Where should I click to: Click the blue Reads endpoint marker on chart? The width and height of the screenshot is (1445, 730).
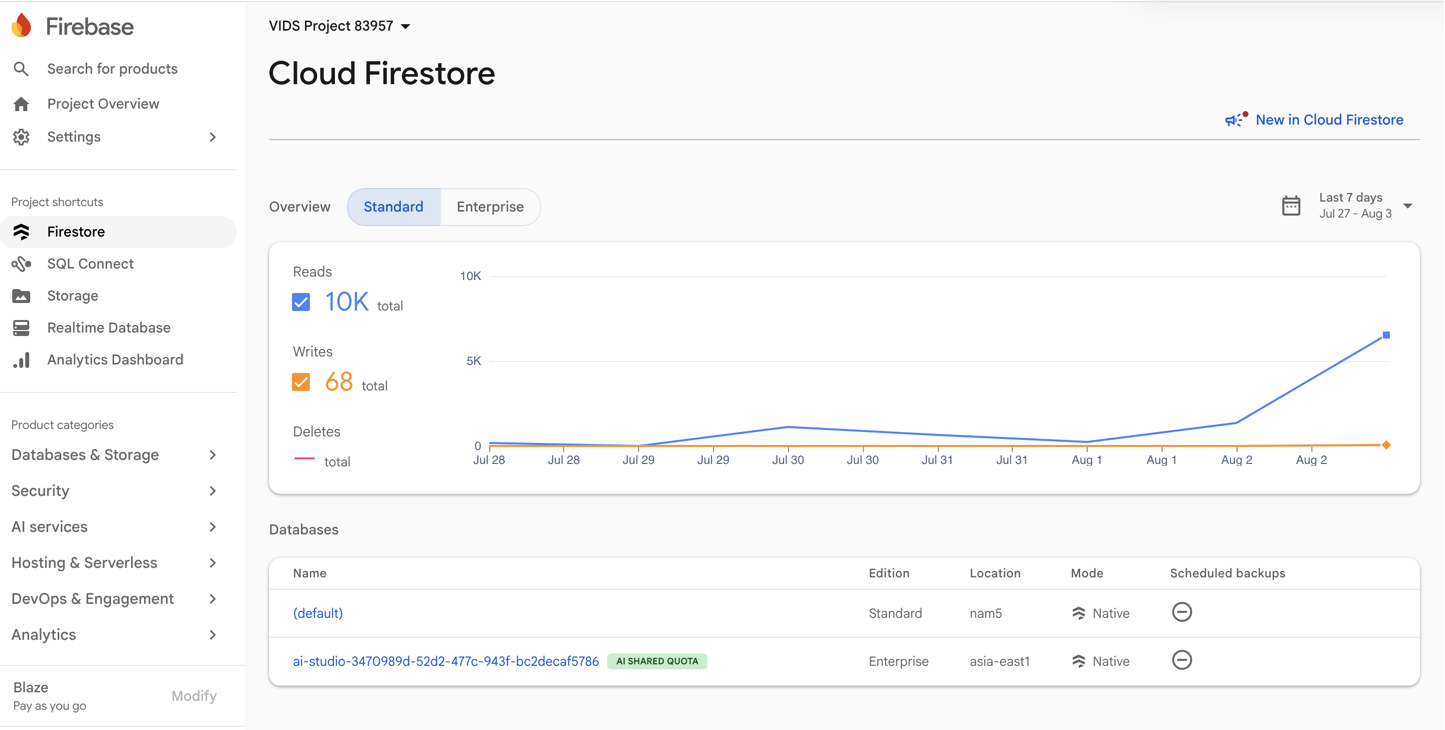click(1386, 335)
